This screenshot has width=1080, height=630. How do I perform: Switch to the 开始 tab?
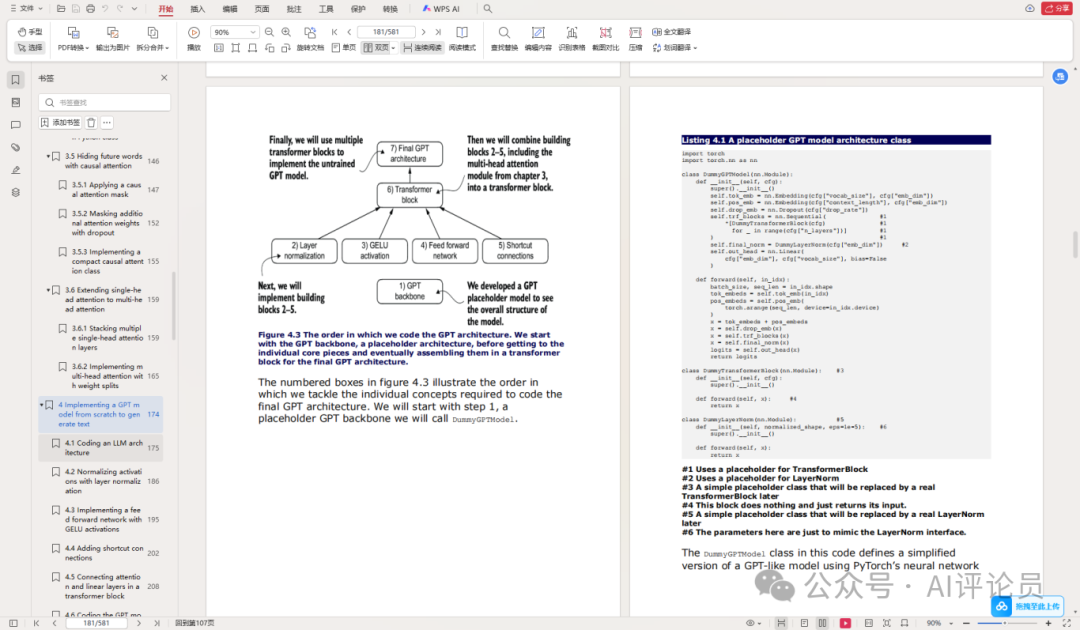[165, 9]
